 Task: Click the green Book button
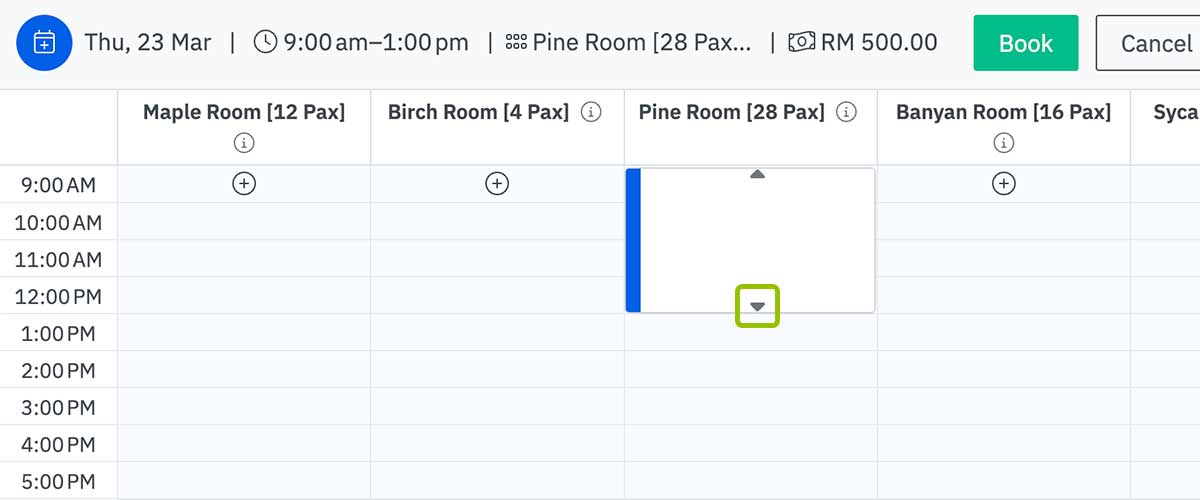(1026, 43)
